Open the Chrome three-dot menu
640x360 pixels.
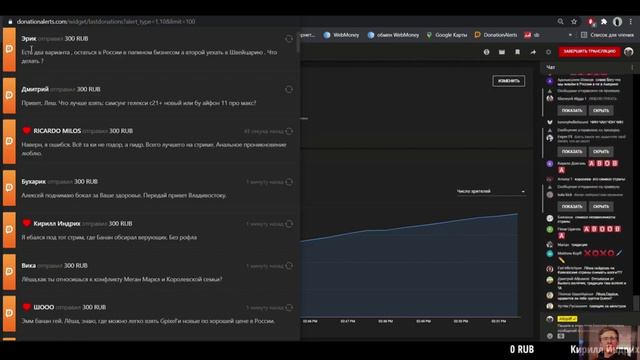(x=631, y=22)
